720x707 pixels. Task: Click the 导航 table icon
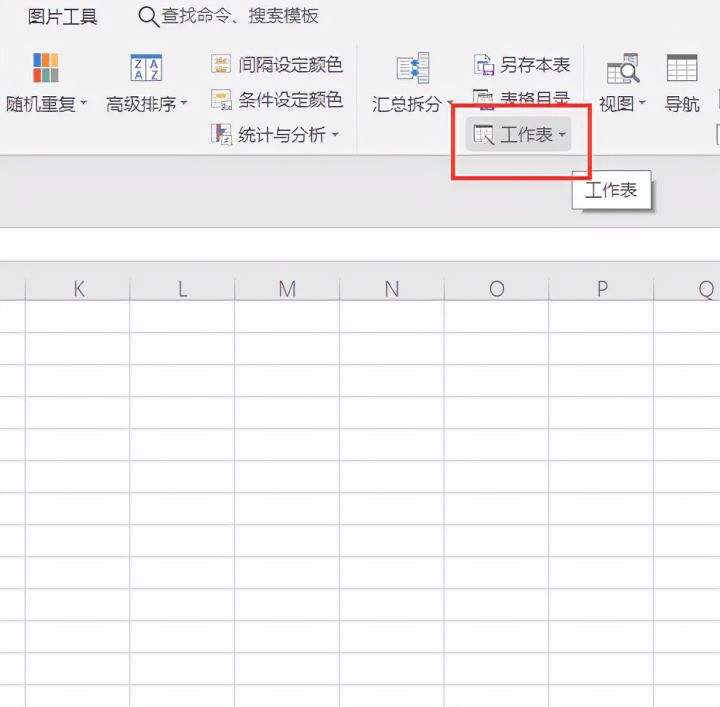click(682, 67)
